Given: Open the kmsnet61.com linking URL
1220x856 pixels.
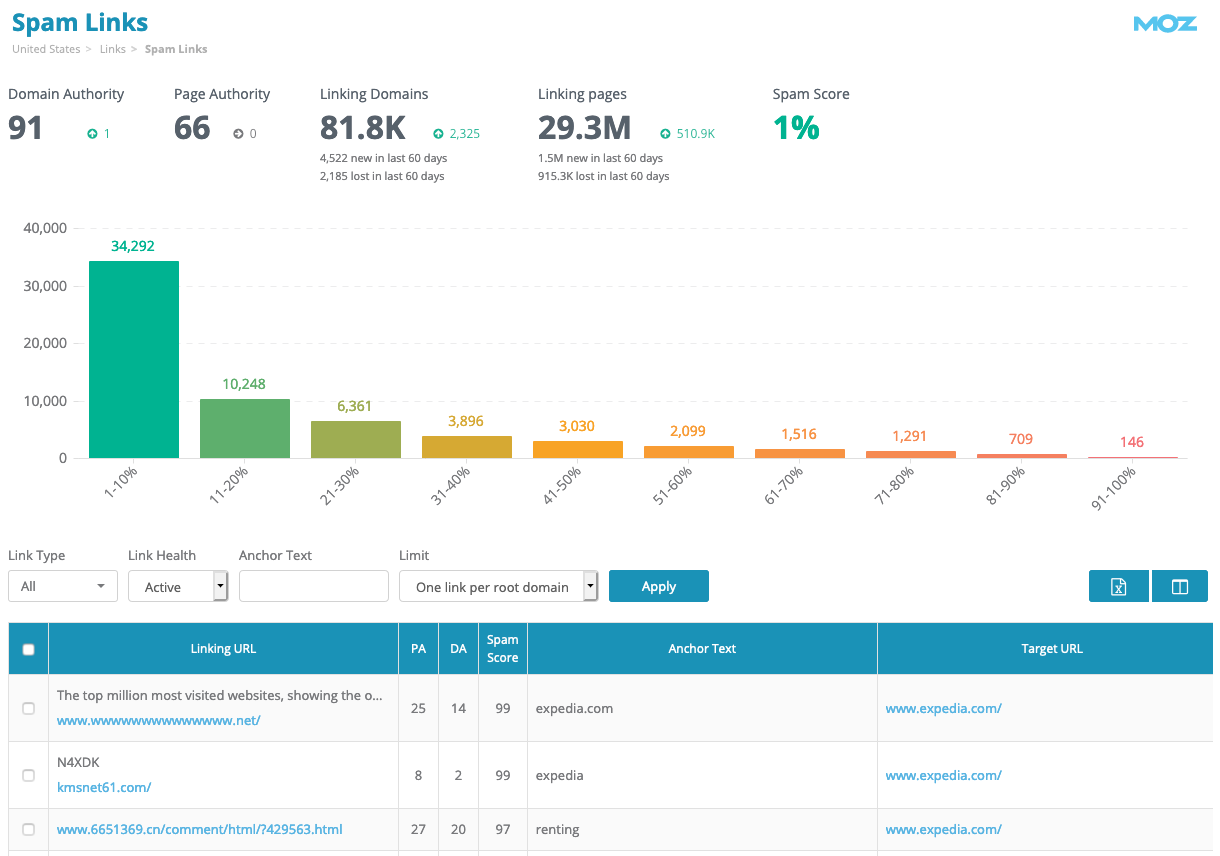Looking at the screenshot, I should [104, 787].
